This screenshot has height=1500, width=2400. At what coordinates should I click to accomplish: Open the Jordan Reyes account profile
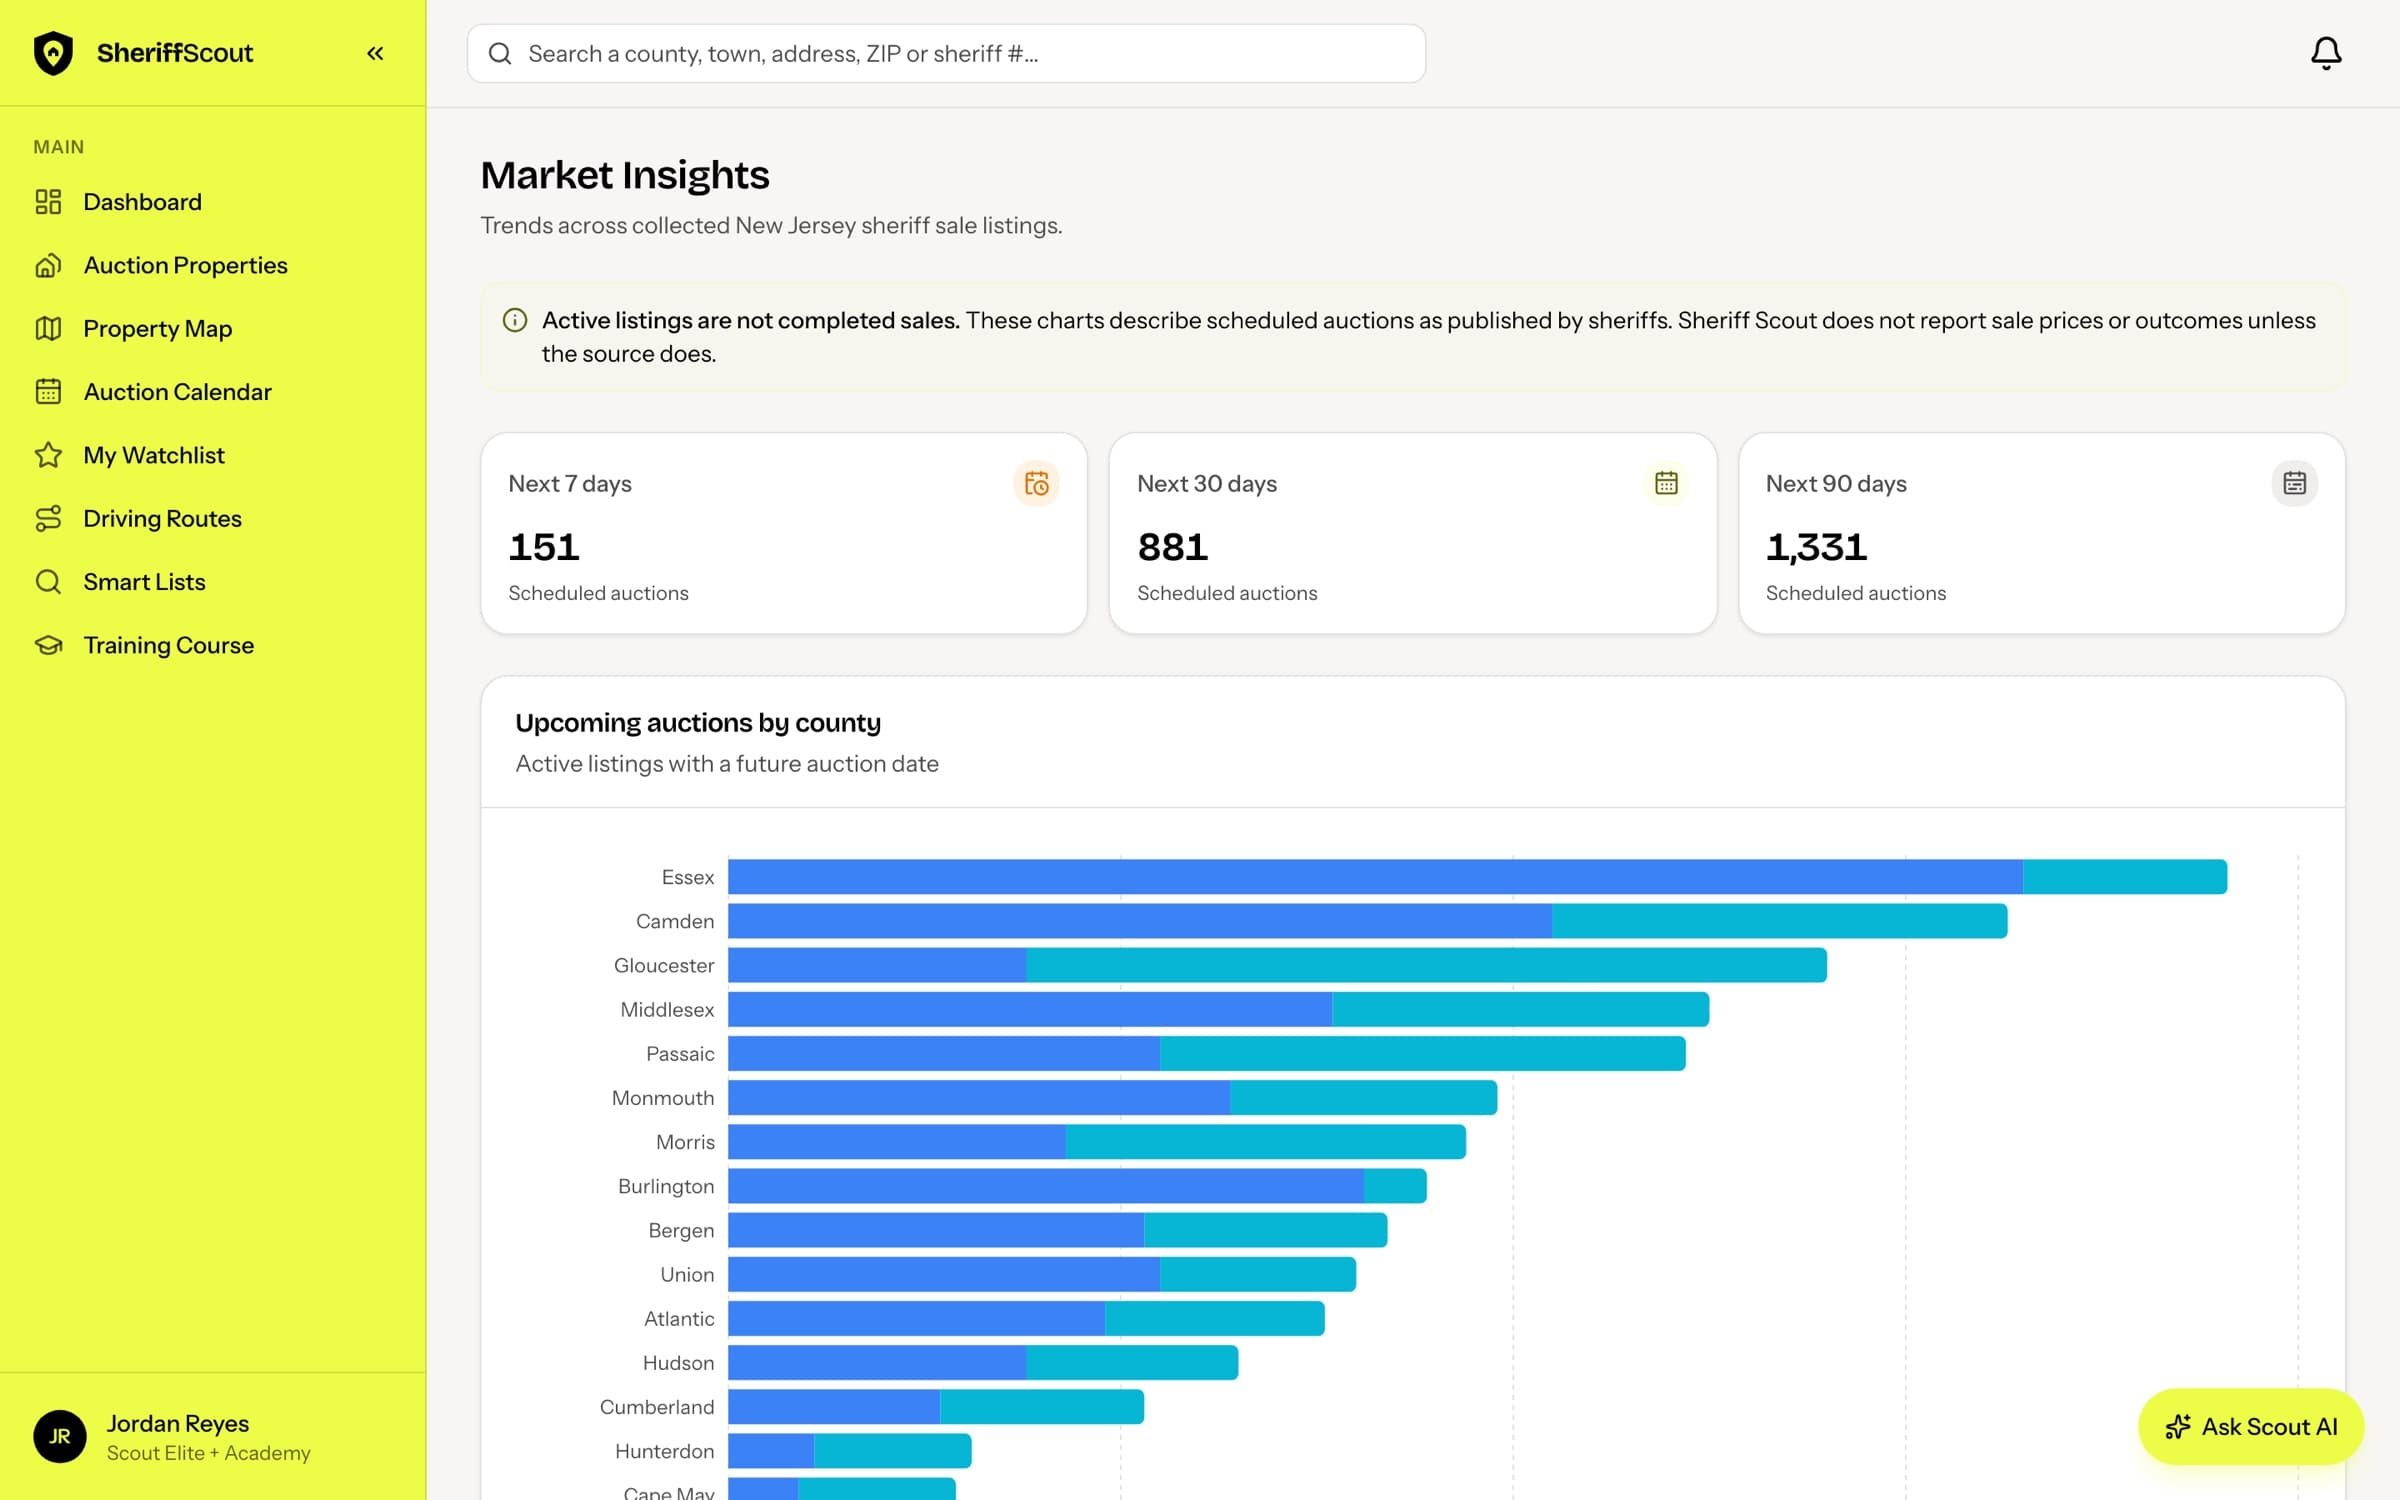coord(212,1436)
